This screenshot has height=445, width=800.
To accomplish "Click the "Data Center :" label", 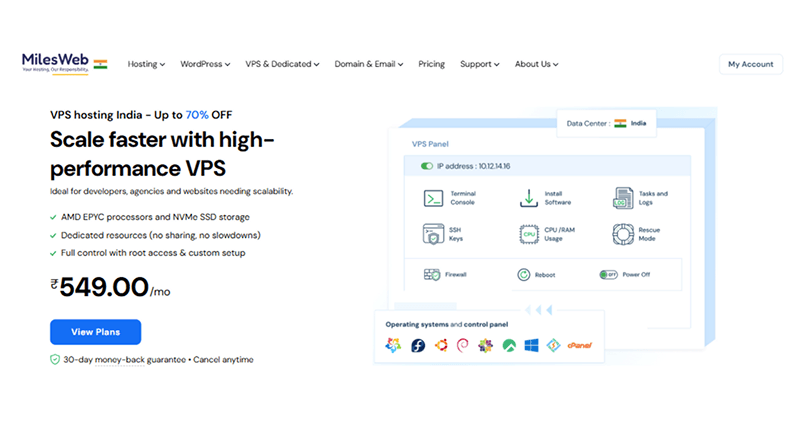I will (588, 123).
